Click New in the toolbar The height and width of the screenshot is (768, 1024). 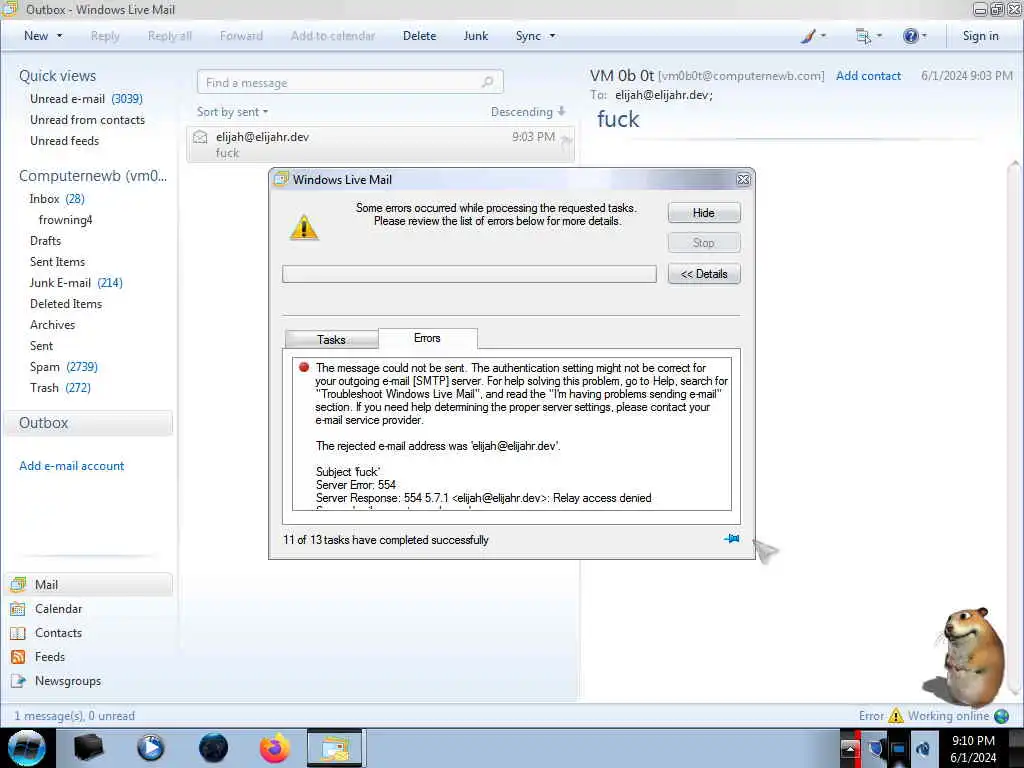tap(36, 36)
